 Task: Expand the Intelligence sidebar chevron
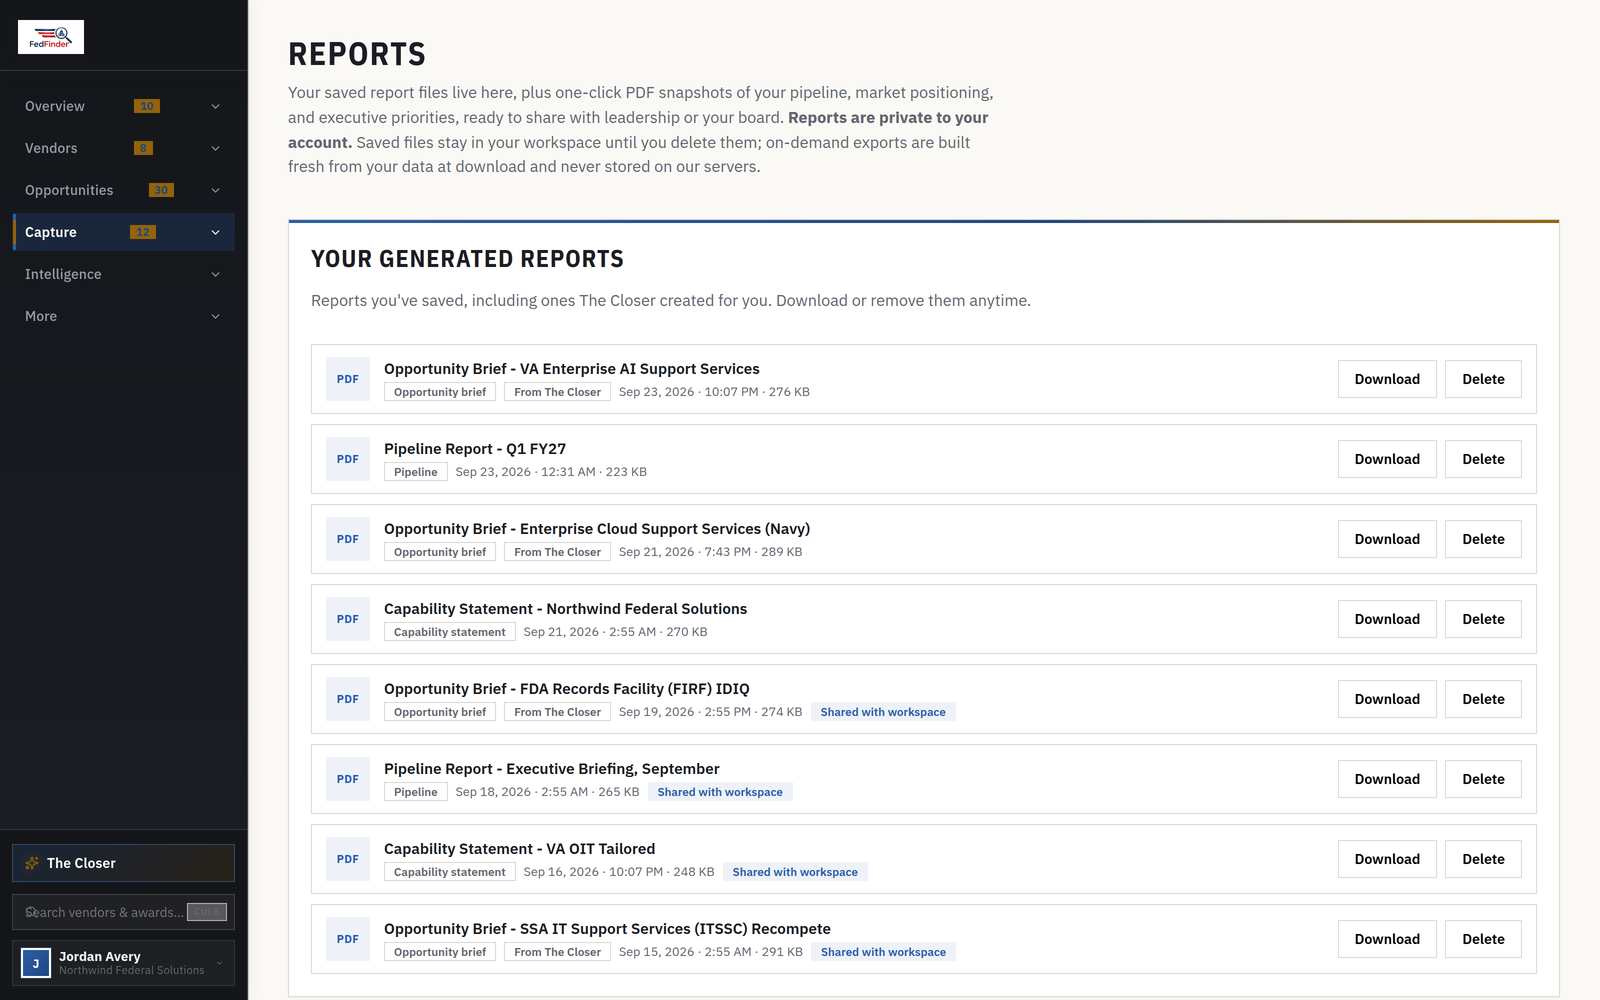point(215,274)
